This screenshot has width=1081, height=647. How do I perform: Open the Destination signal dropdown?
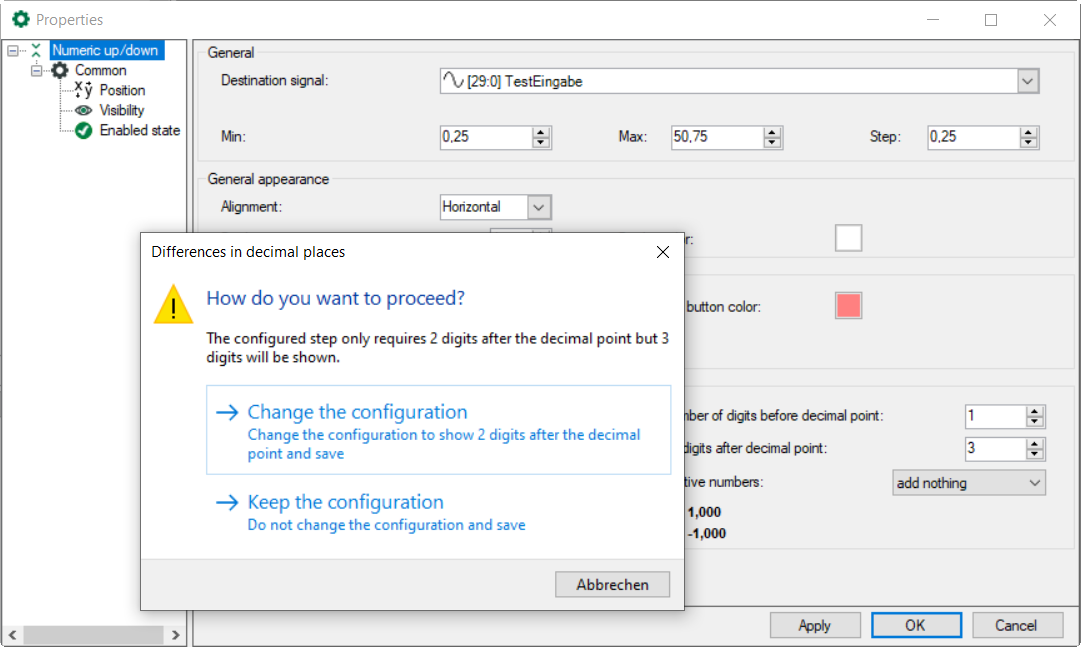coord(1027,81)
